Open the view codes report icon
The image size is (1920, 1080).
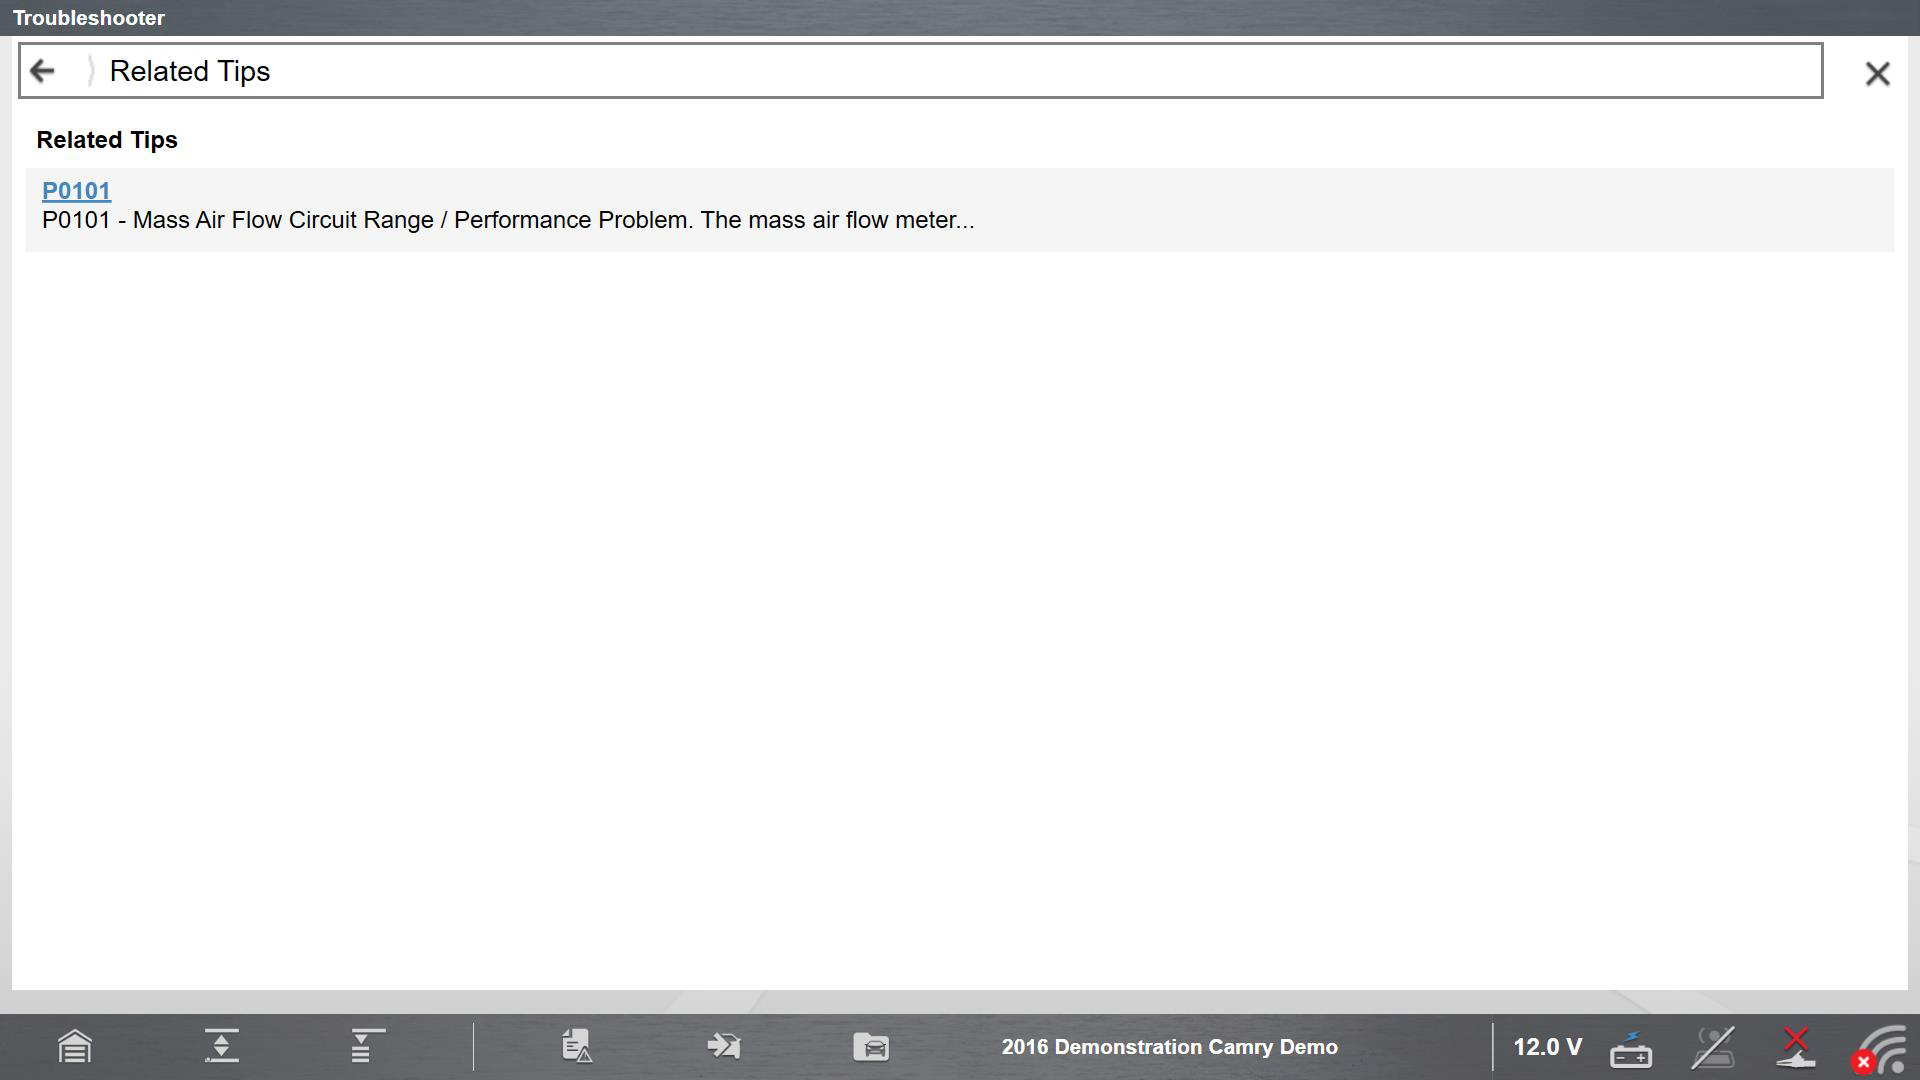click(577, 1046)
